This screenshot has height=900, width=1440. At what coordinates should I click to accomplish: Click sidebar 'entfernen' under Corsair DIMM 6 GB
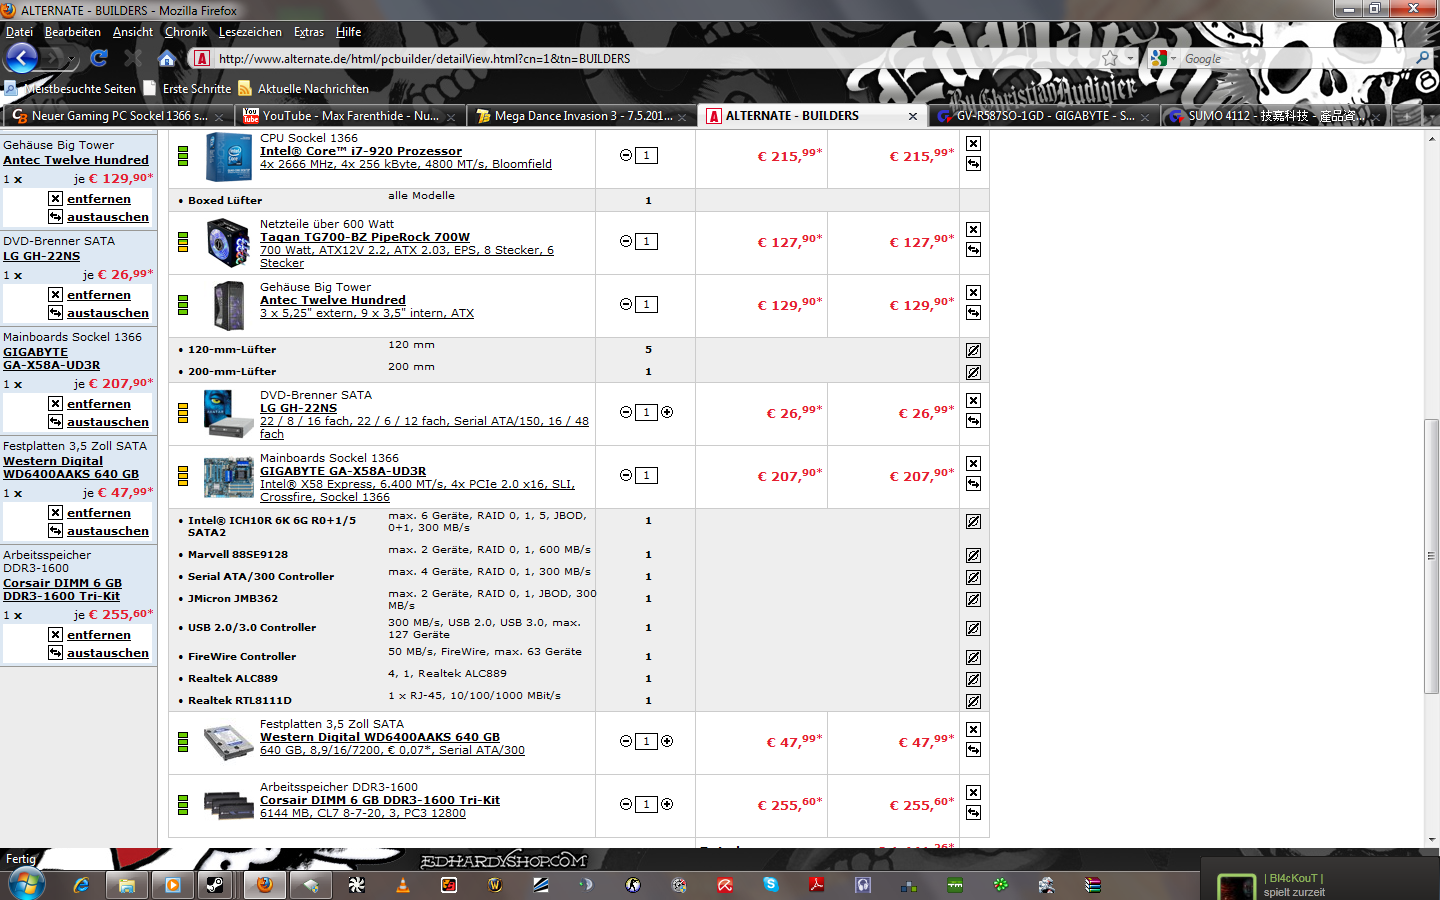tap(99, 635)
